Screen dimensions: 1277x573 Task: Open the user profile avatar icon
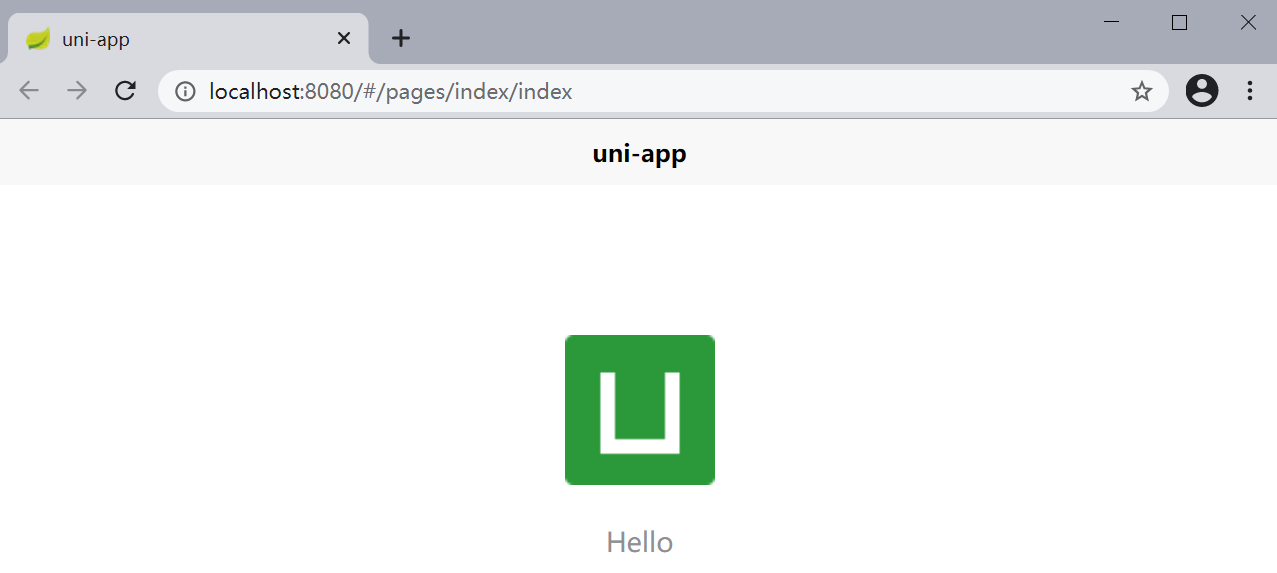(1202, 91)
